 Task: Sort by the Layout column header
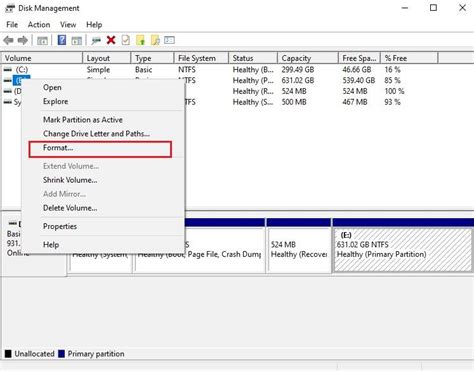pyautogui.click(x=107, y=58)
